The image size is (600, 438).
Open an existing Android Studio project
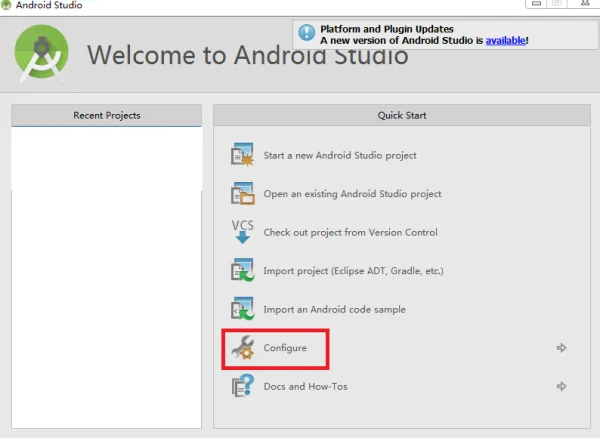point(352,194)
